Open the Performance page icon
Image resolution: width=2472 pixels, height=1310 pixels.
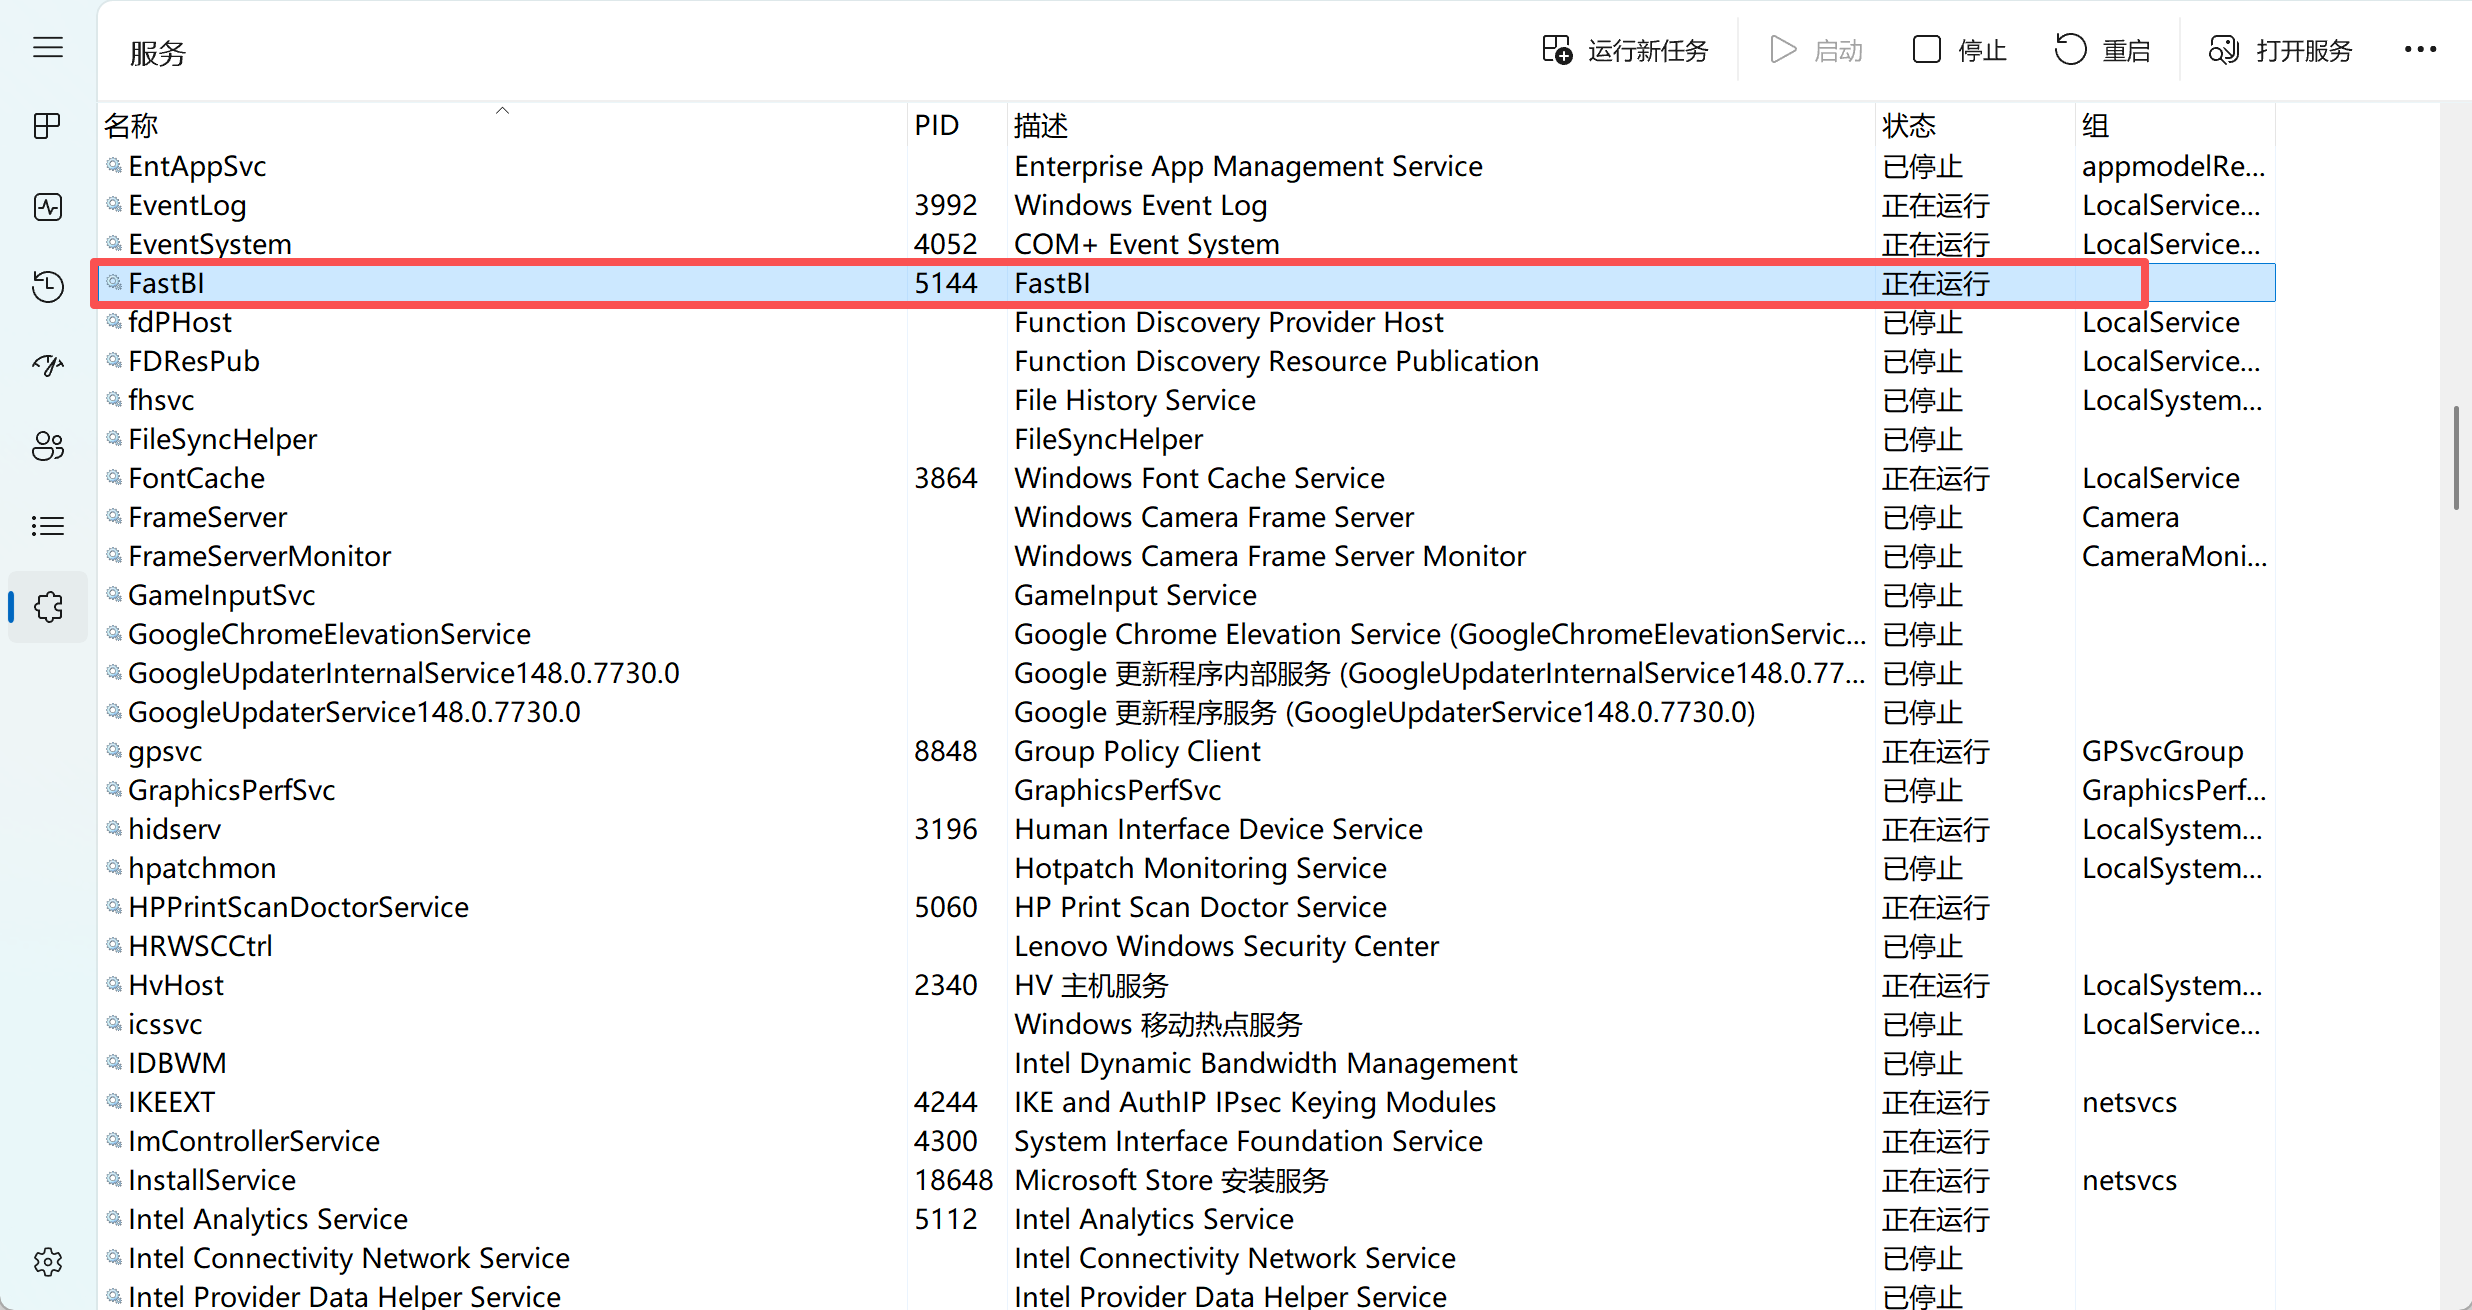[48, 207]
